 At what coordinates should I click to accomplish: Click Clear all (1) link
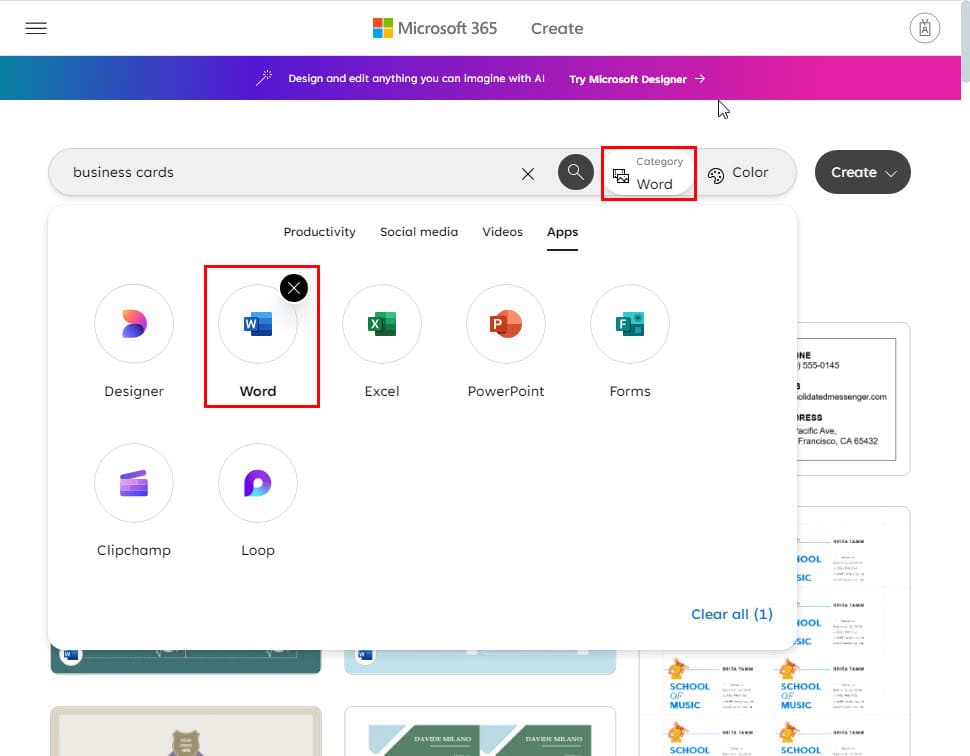pyautogui.click(x=732, y=614)
